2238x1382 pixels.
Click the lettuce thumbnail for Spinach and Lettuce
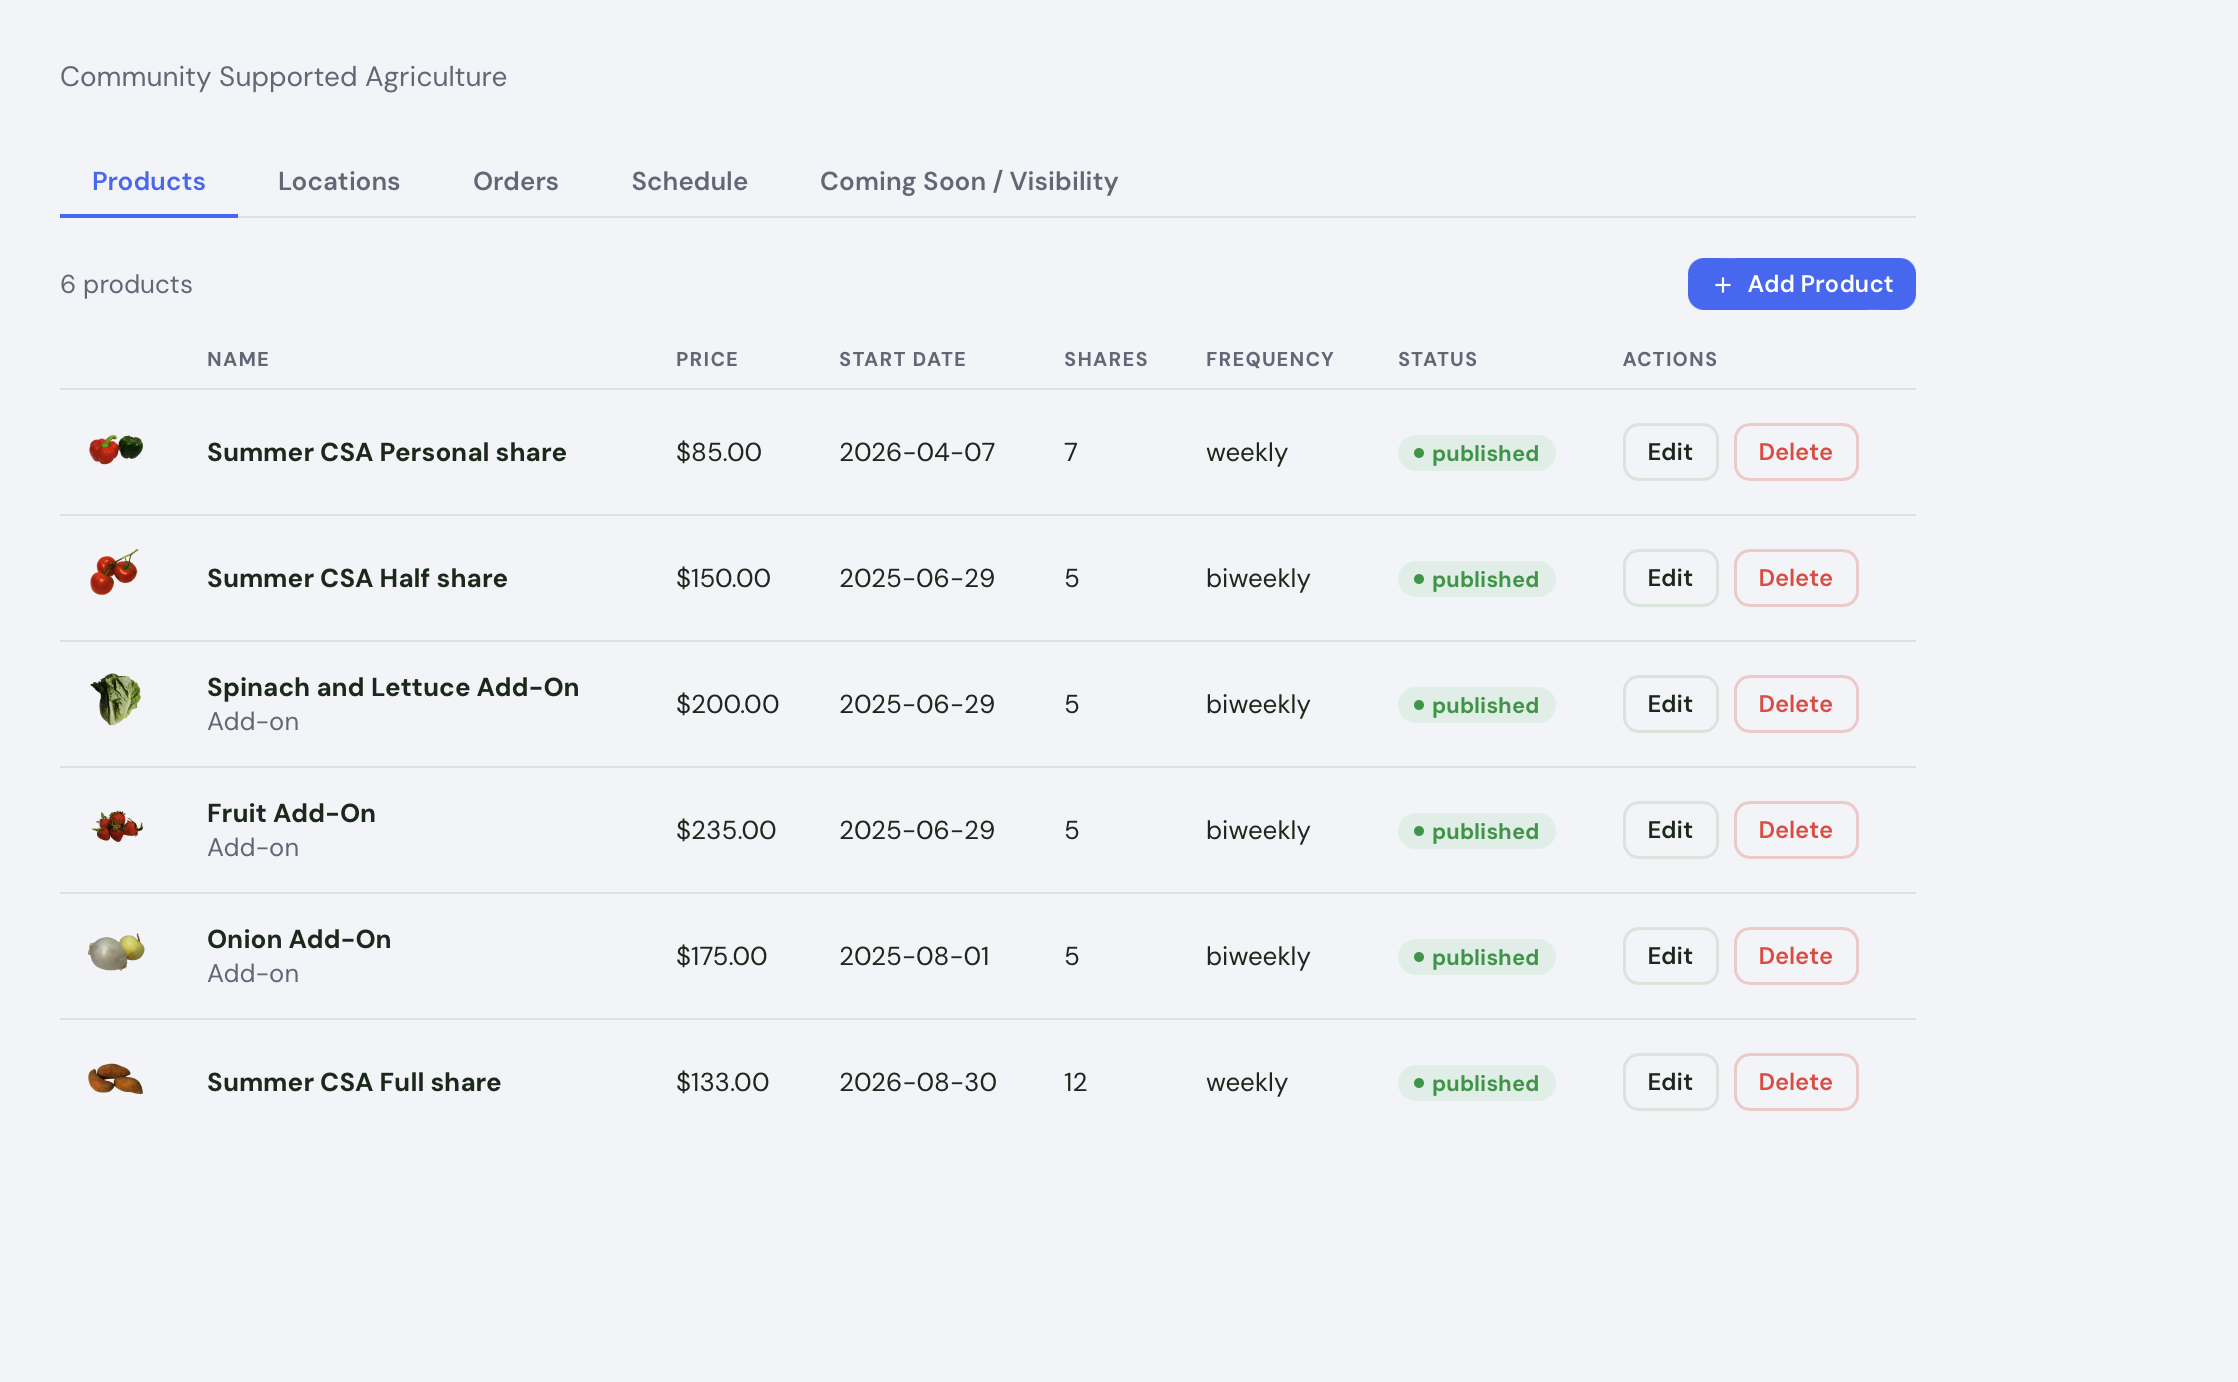coord(116,698)
